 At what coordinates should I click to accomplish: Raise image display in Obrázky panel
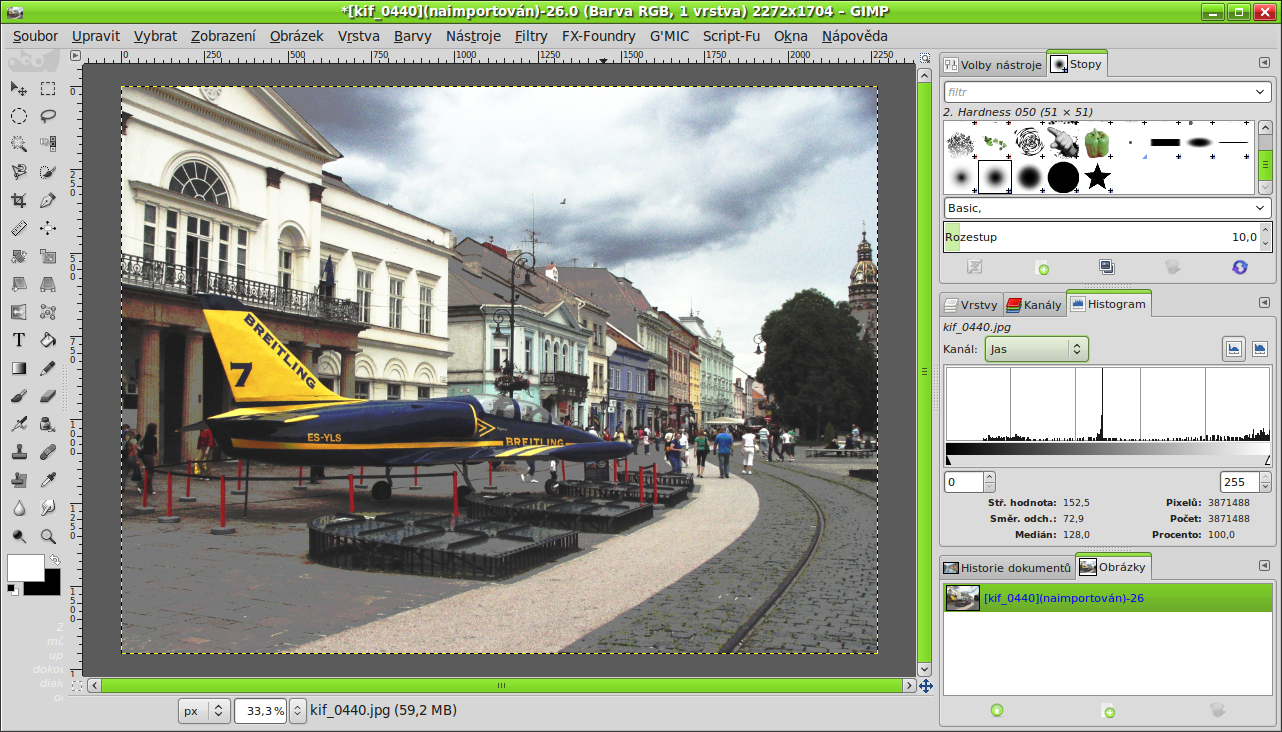tap(997, 710)
